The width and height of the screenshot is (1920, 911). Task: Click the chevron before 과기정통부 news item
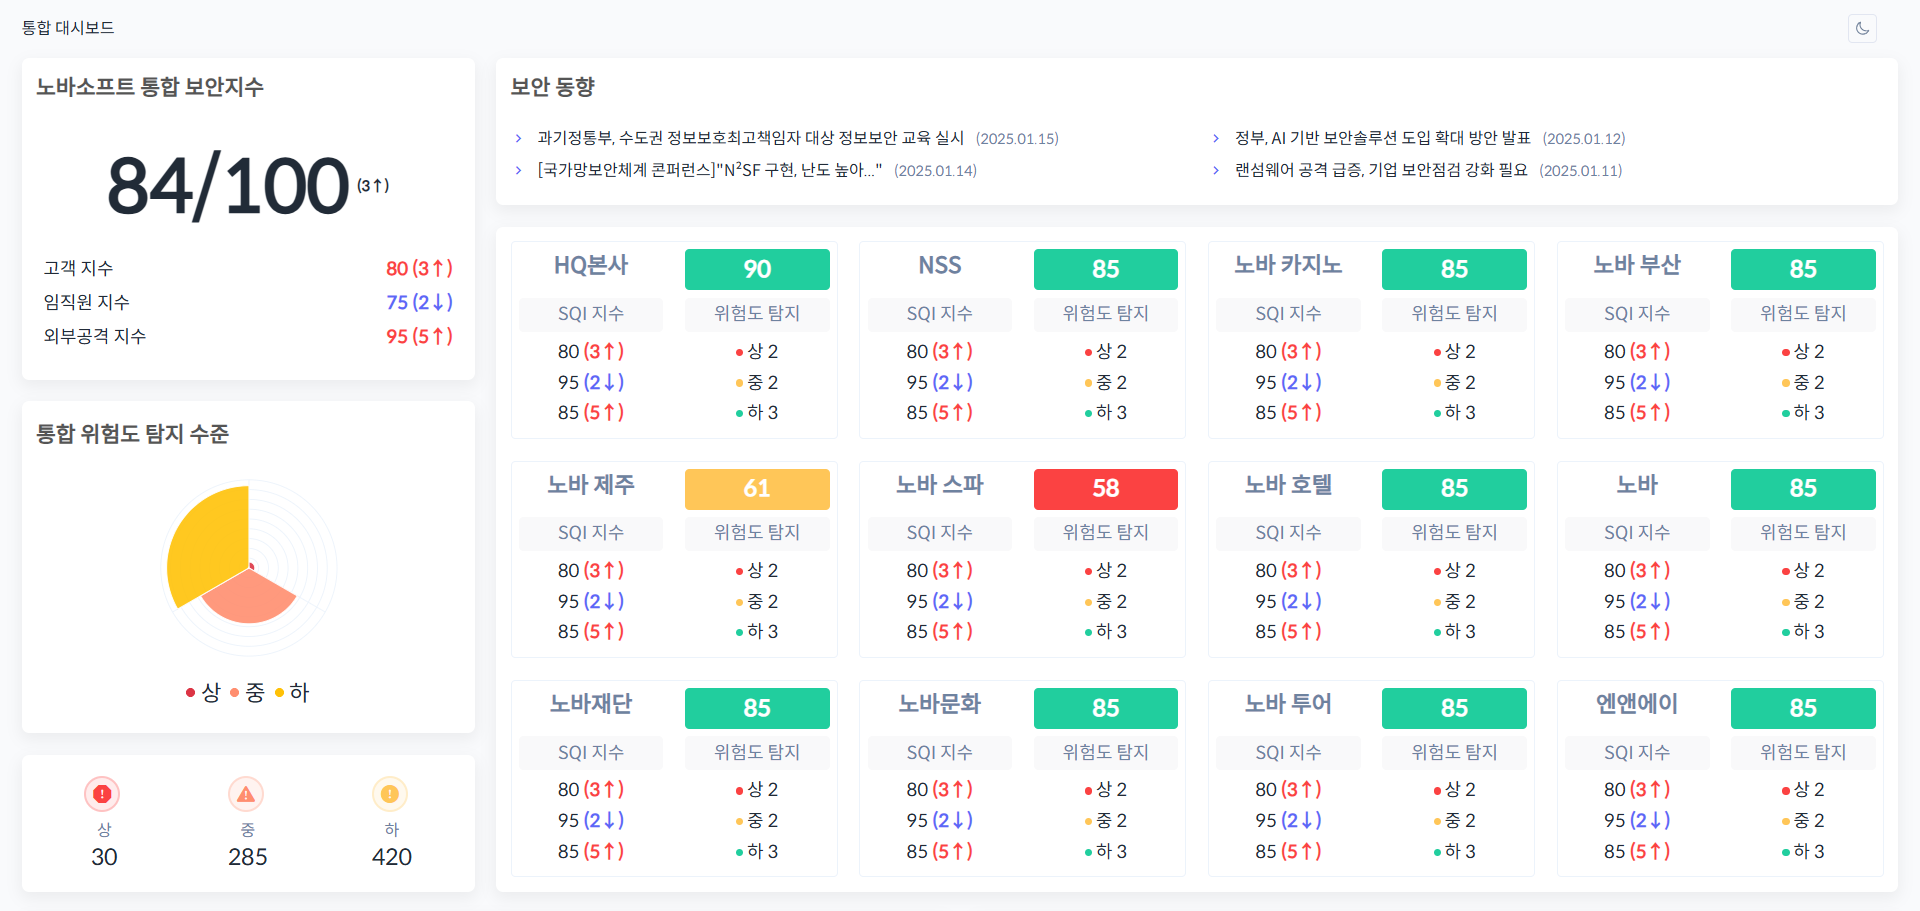pyautogui.click(x=518, y=138)
